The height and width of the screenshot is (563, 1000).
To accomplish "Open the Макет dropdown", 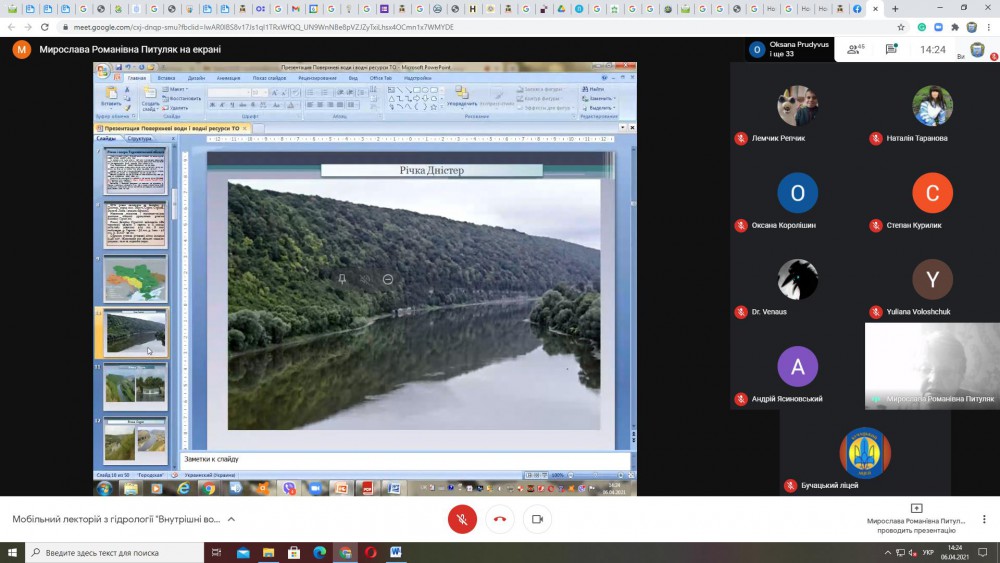I will point(175,89).
